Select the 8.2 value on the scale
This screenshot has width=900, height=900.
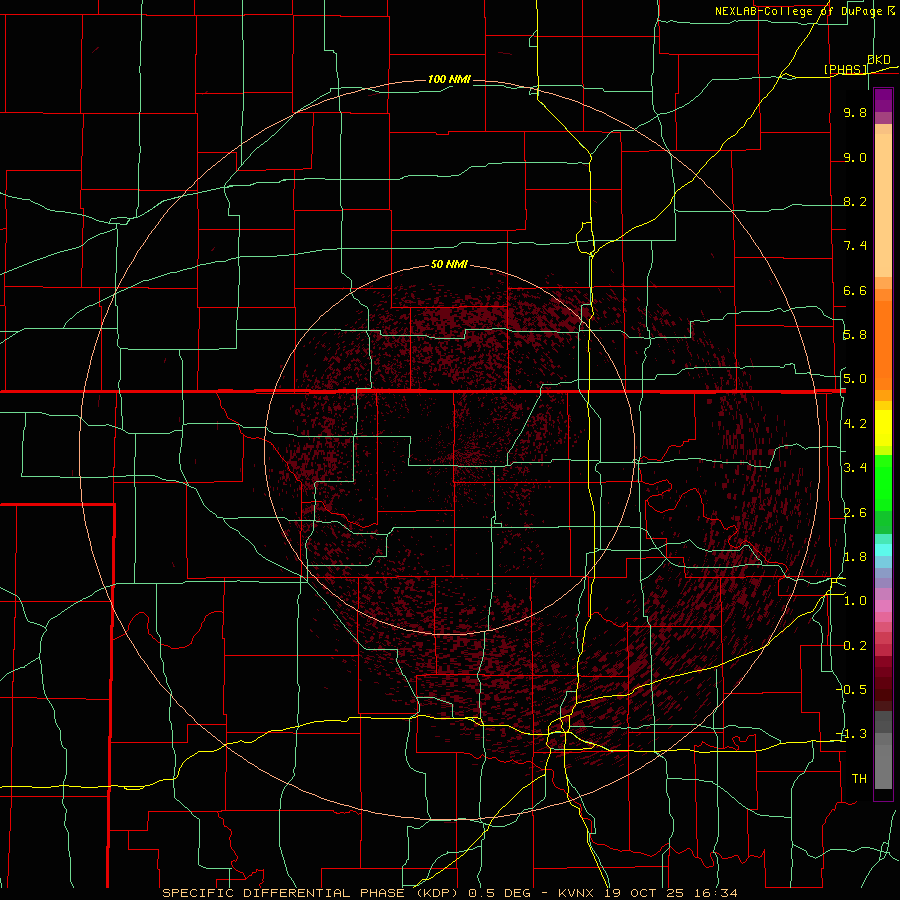855,201
